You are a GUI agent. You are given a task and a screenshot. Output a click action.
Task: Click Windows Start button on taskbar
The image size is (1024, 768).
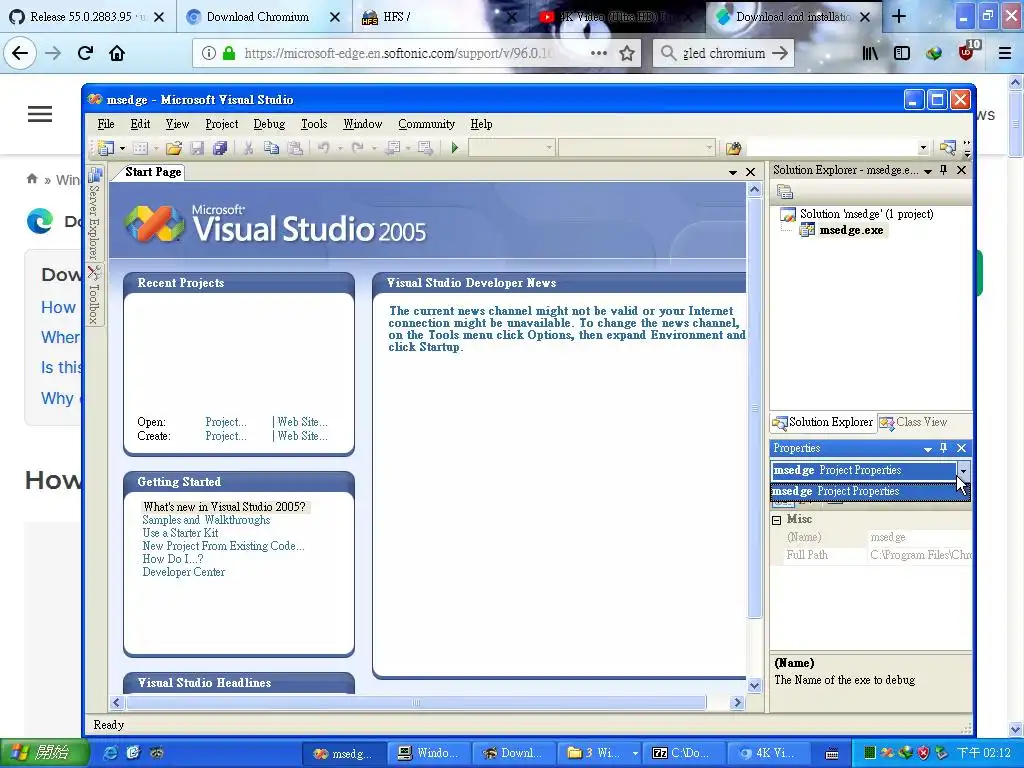tap(43, 753)
